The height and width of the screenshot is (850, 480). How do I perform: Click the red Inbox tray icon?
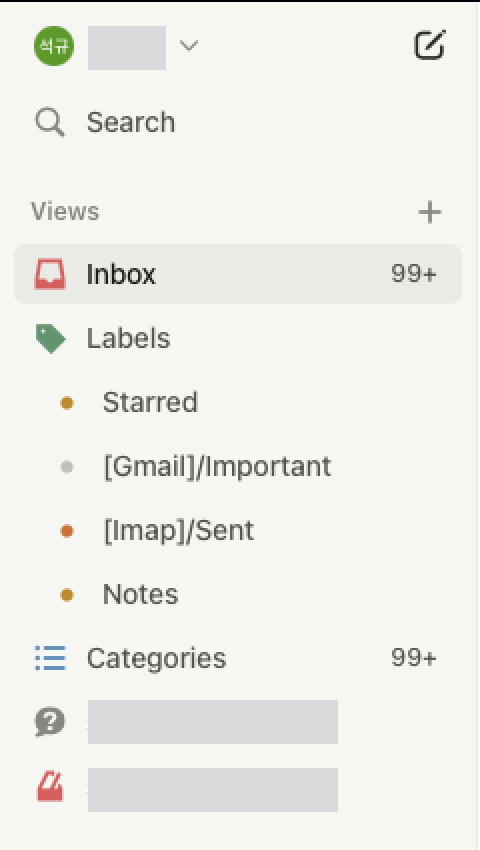tap(50, 274)
